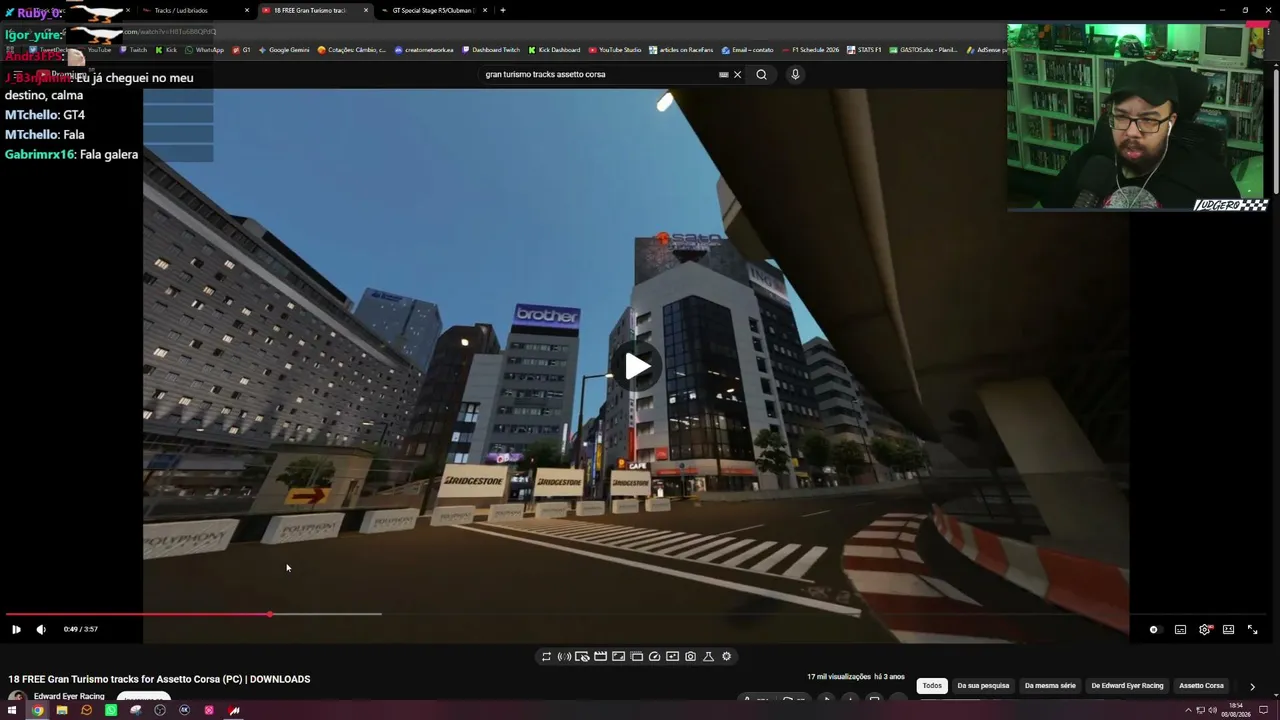This screenshot has width=1280, height=720.
Task: Click the video title '18 FREE Gran Turismo tracks'
Action: tap(159, 679)
